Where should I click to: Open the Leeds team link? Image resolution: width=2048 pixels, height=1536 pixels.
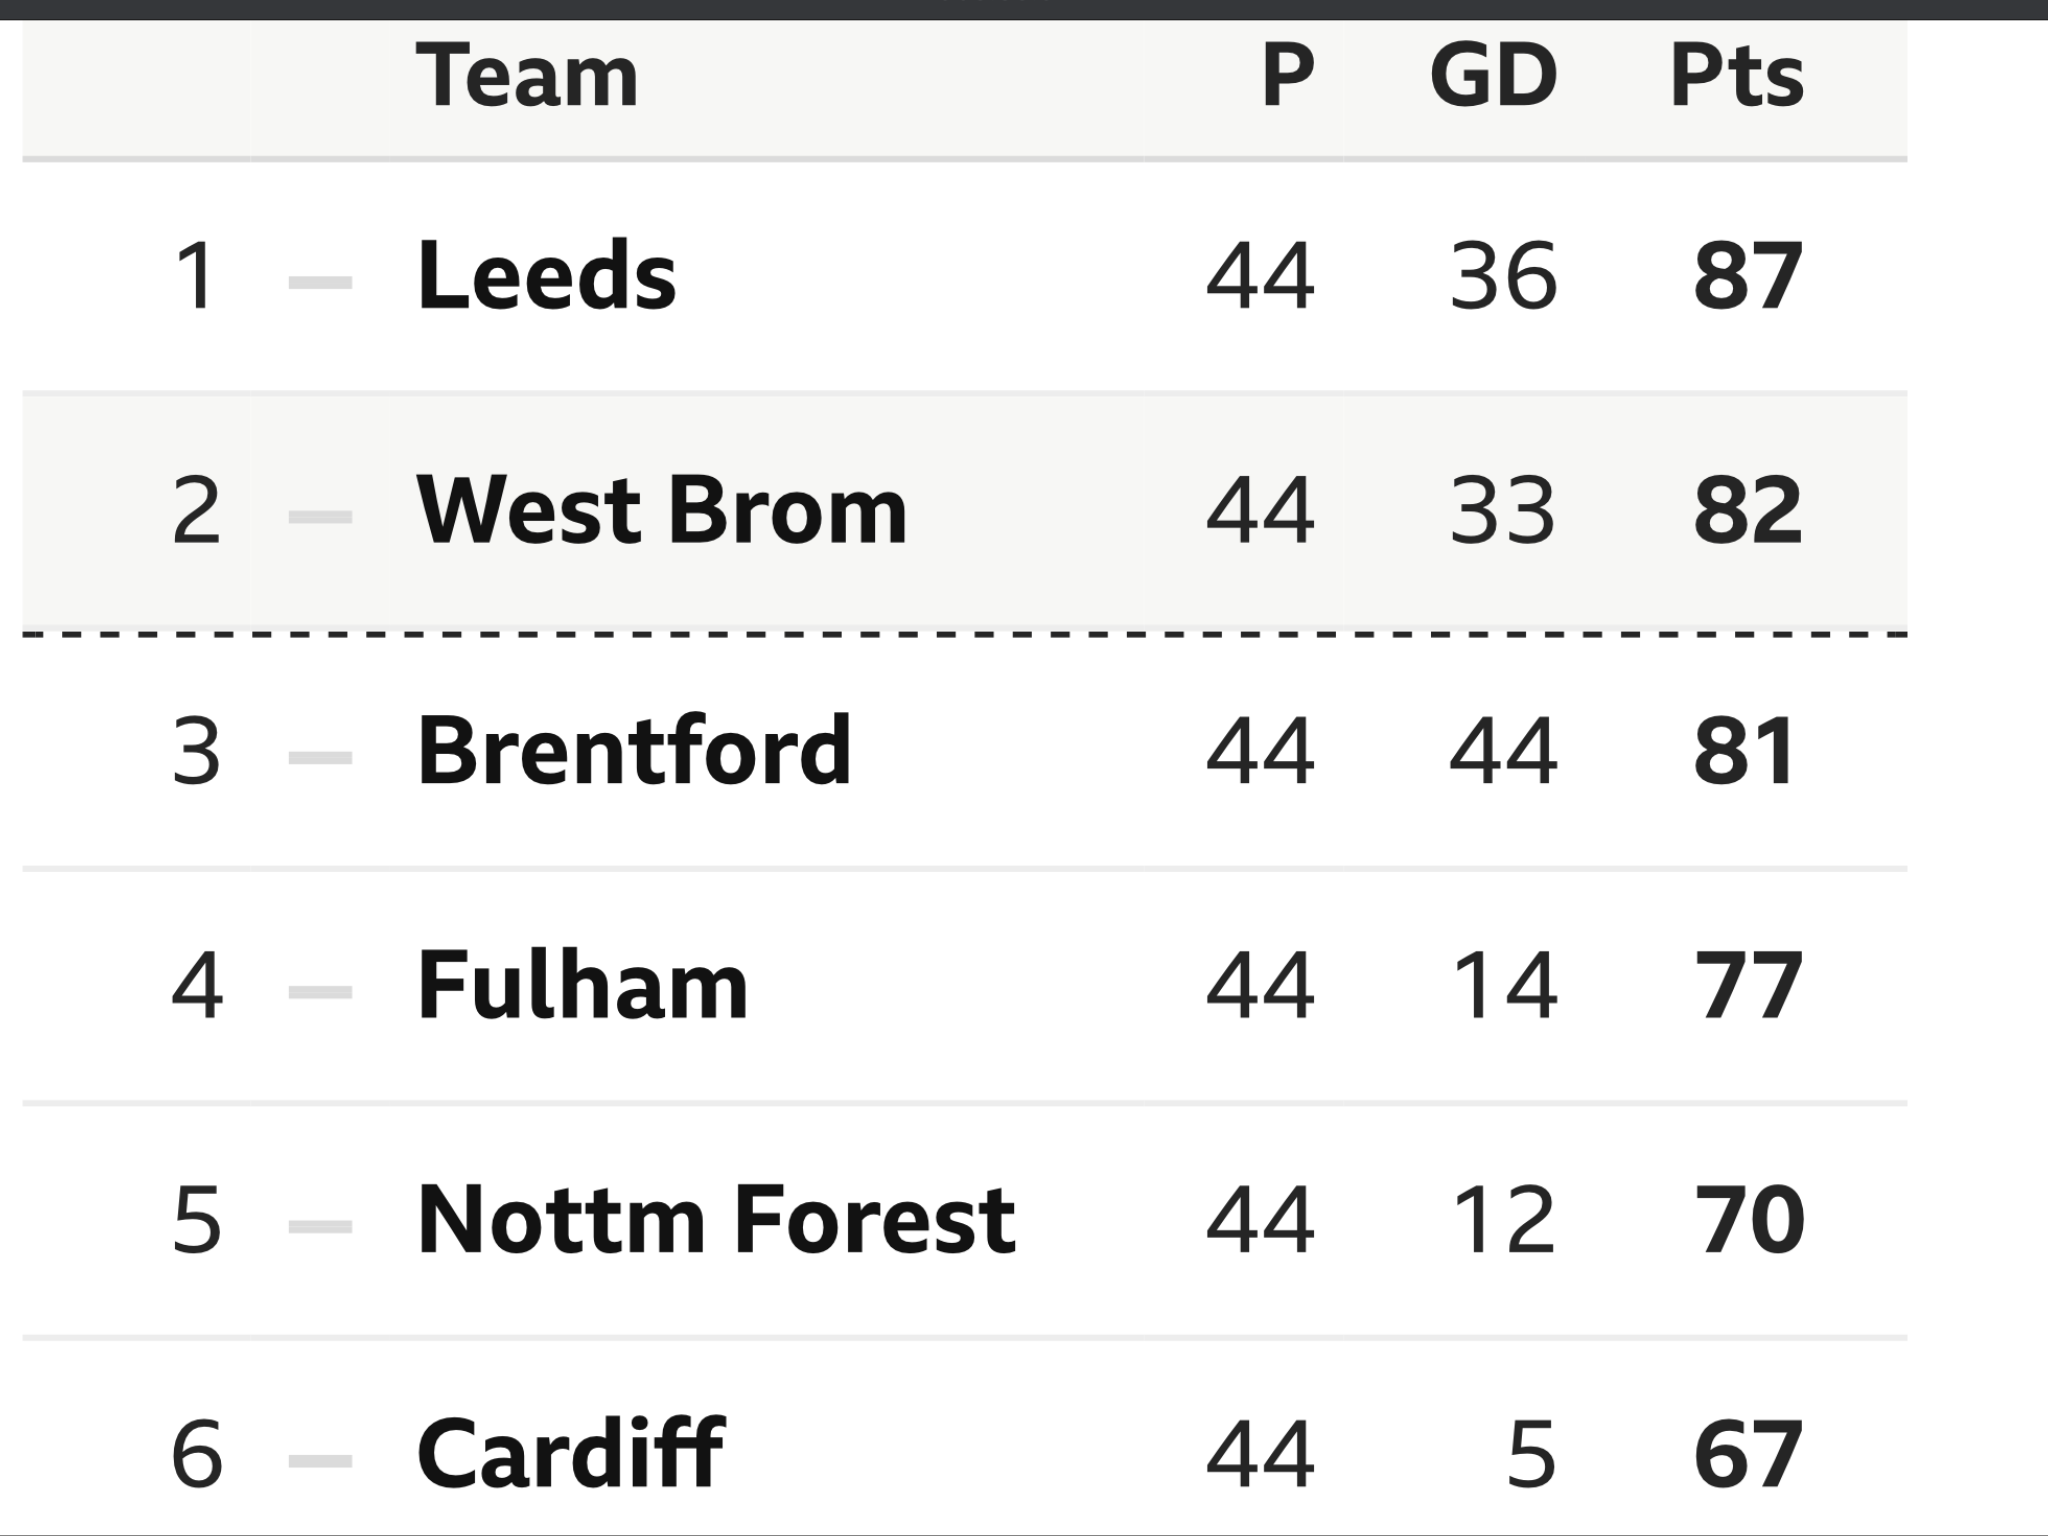546,274
